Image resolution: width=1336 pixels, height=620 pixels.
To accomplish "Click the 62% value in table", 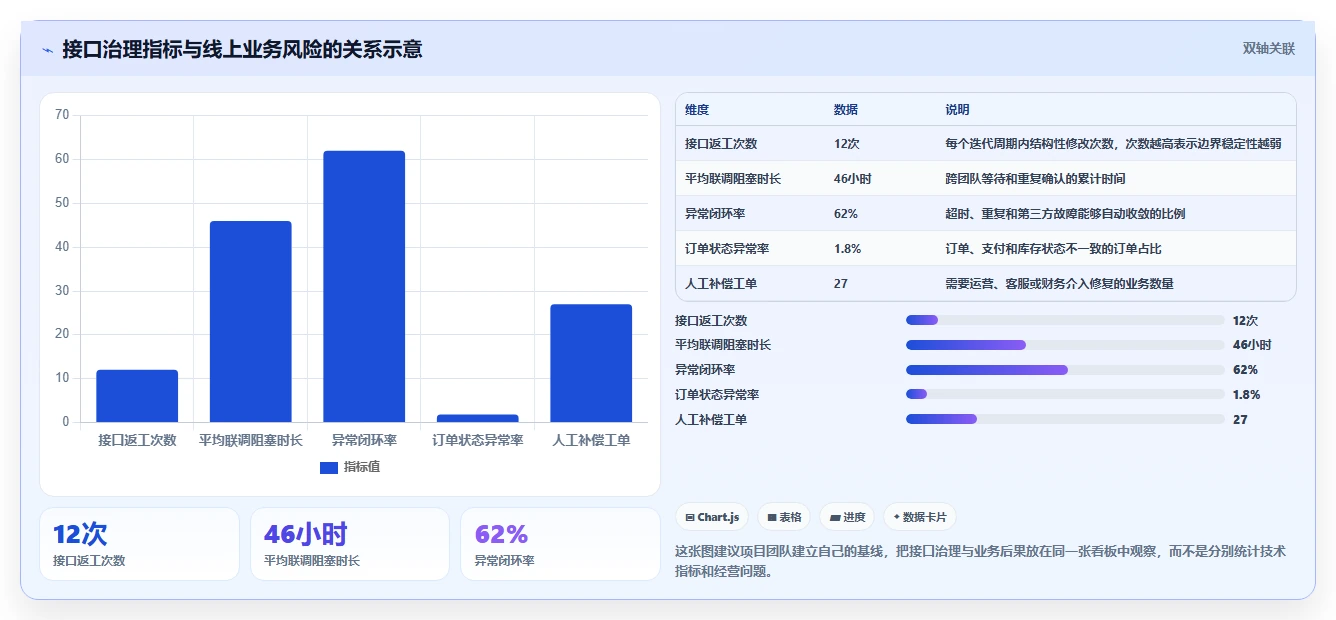I will [845, 214].
